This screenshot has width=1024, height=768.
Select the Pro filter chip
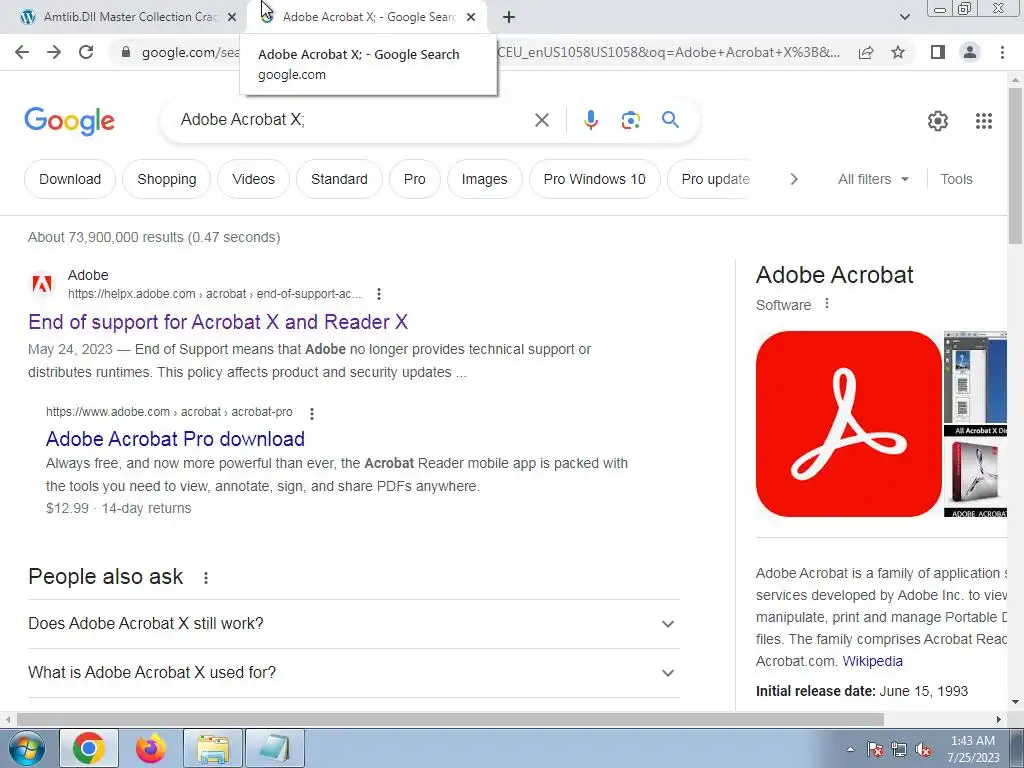tap(415, 179)
